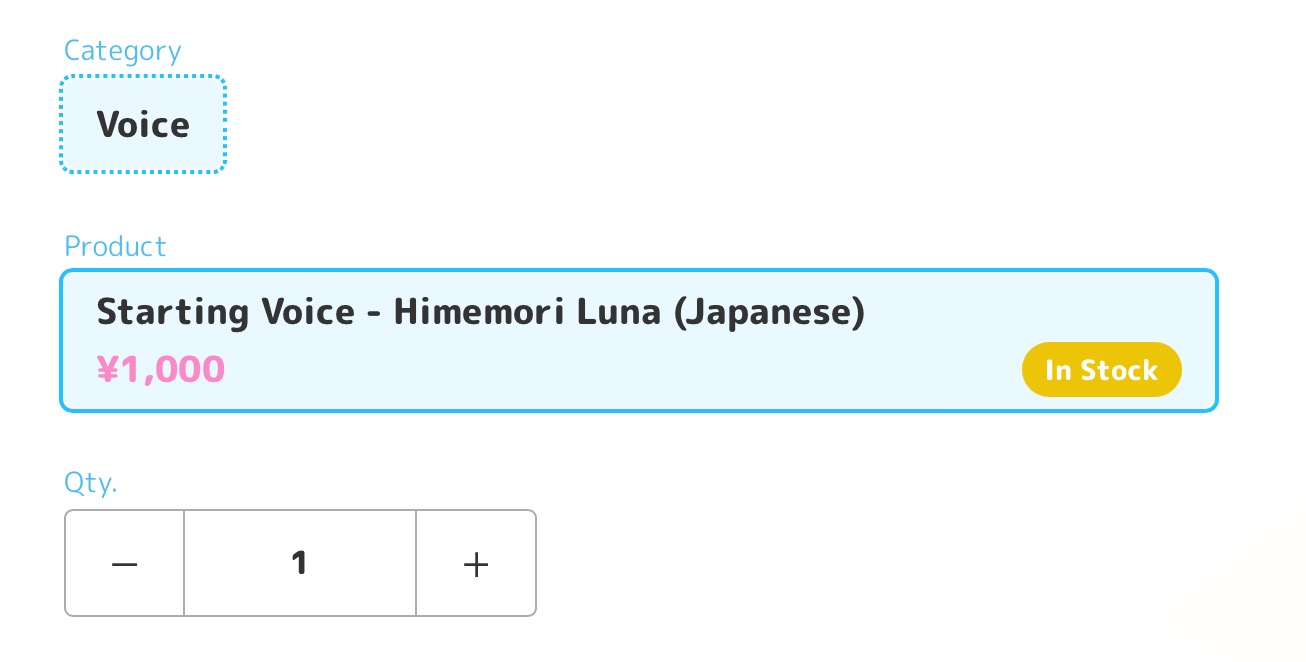
Task: Select the Voice category option
Action: (143, 125)
